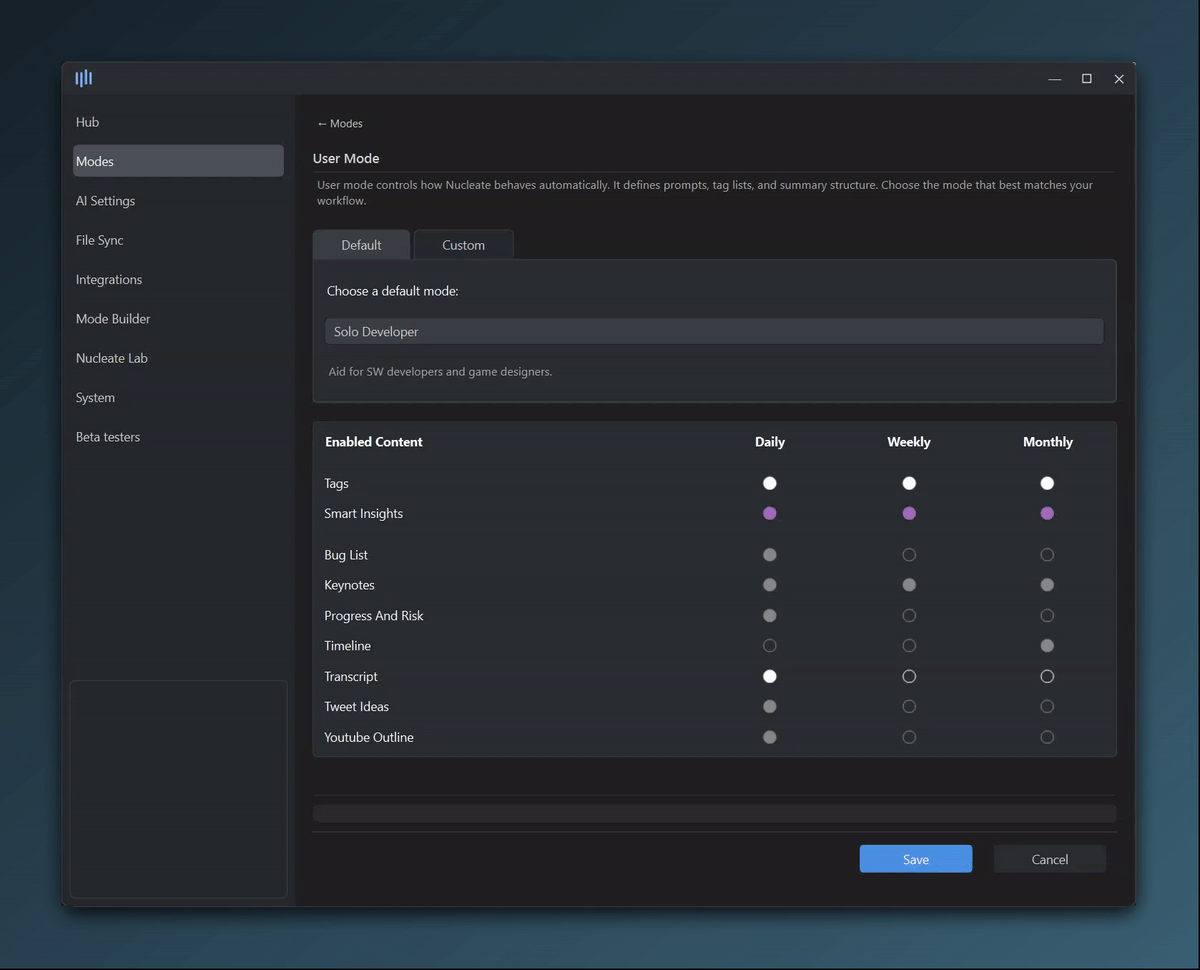
Task: Enable Progress And Risk for Weekly
Action: 909,616
